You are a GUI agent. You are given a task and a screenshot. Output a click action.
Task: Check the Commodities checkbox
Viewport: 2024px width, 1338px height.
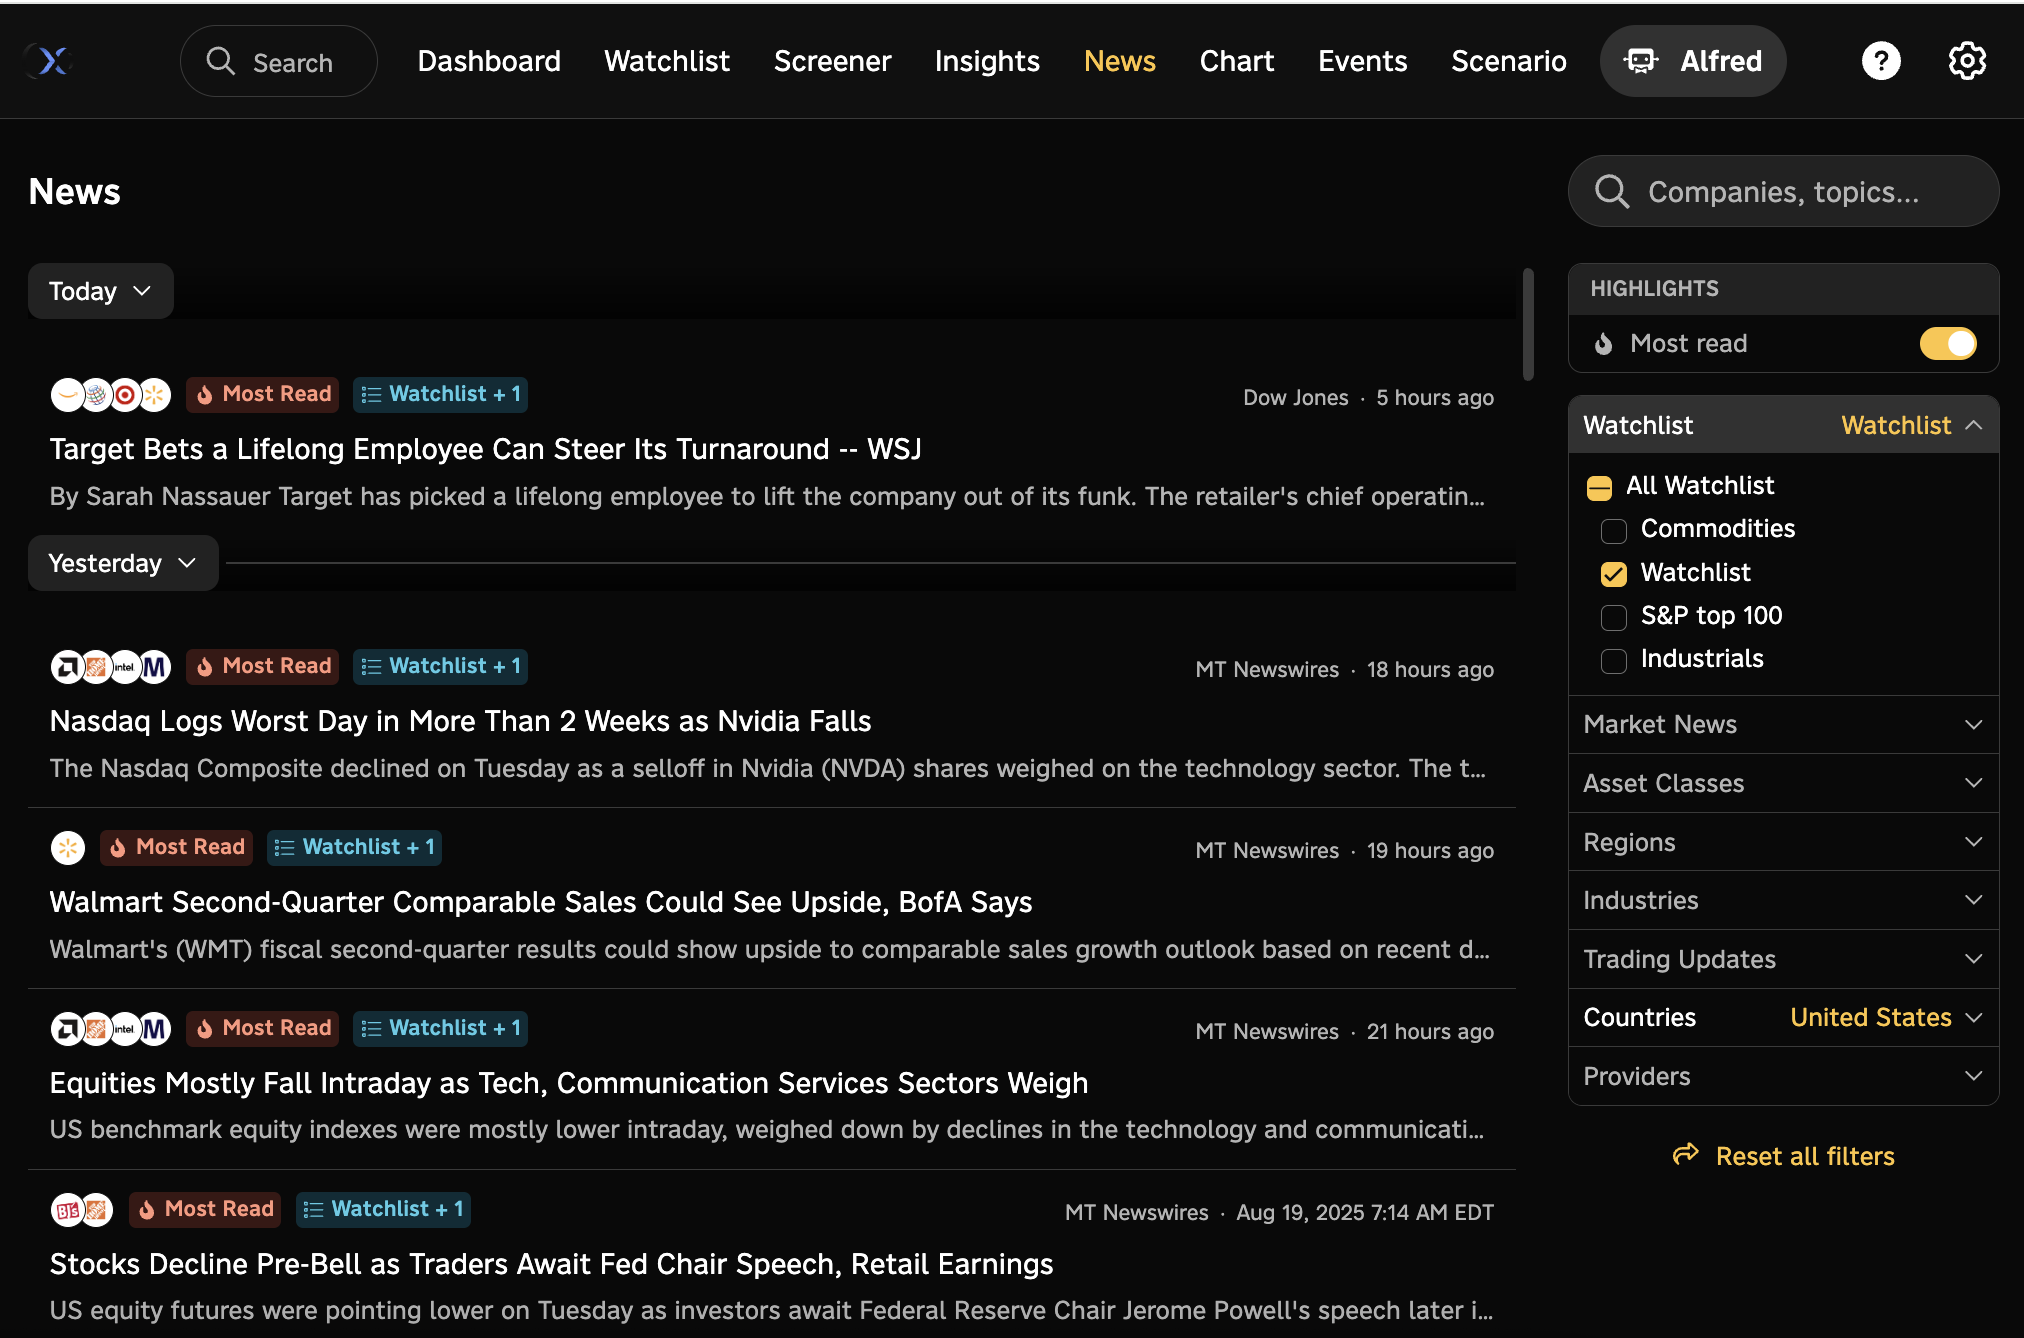tap(1613, 531)
